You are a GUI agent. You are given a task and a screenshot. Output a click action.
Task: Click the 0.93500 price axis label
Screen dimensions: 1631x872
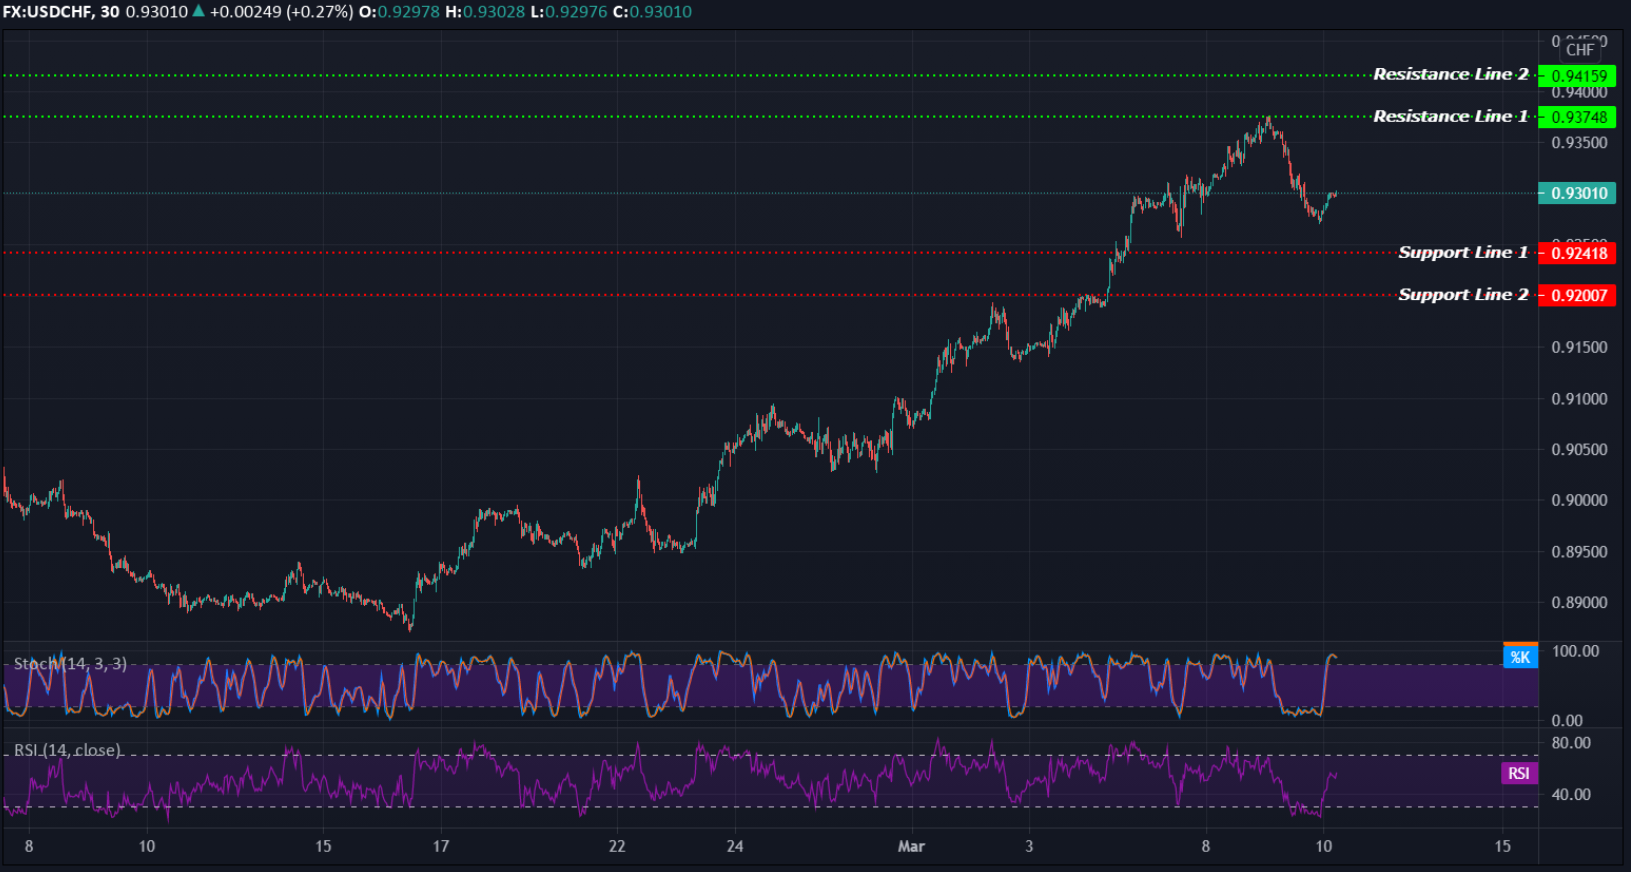[x=1579, y=142]
